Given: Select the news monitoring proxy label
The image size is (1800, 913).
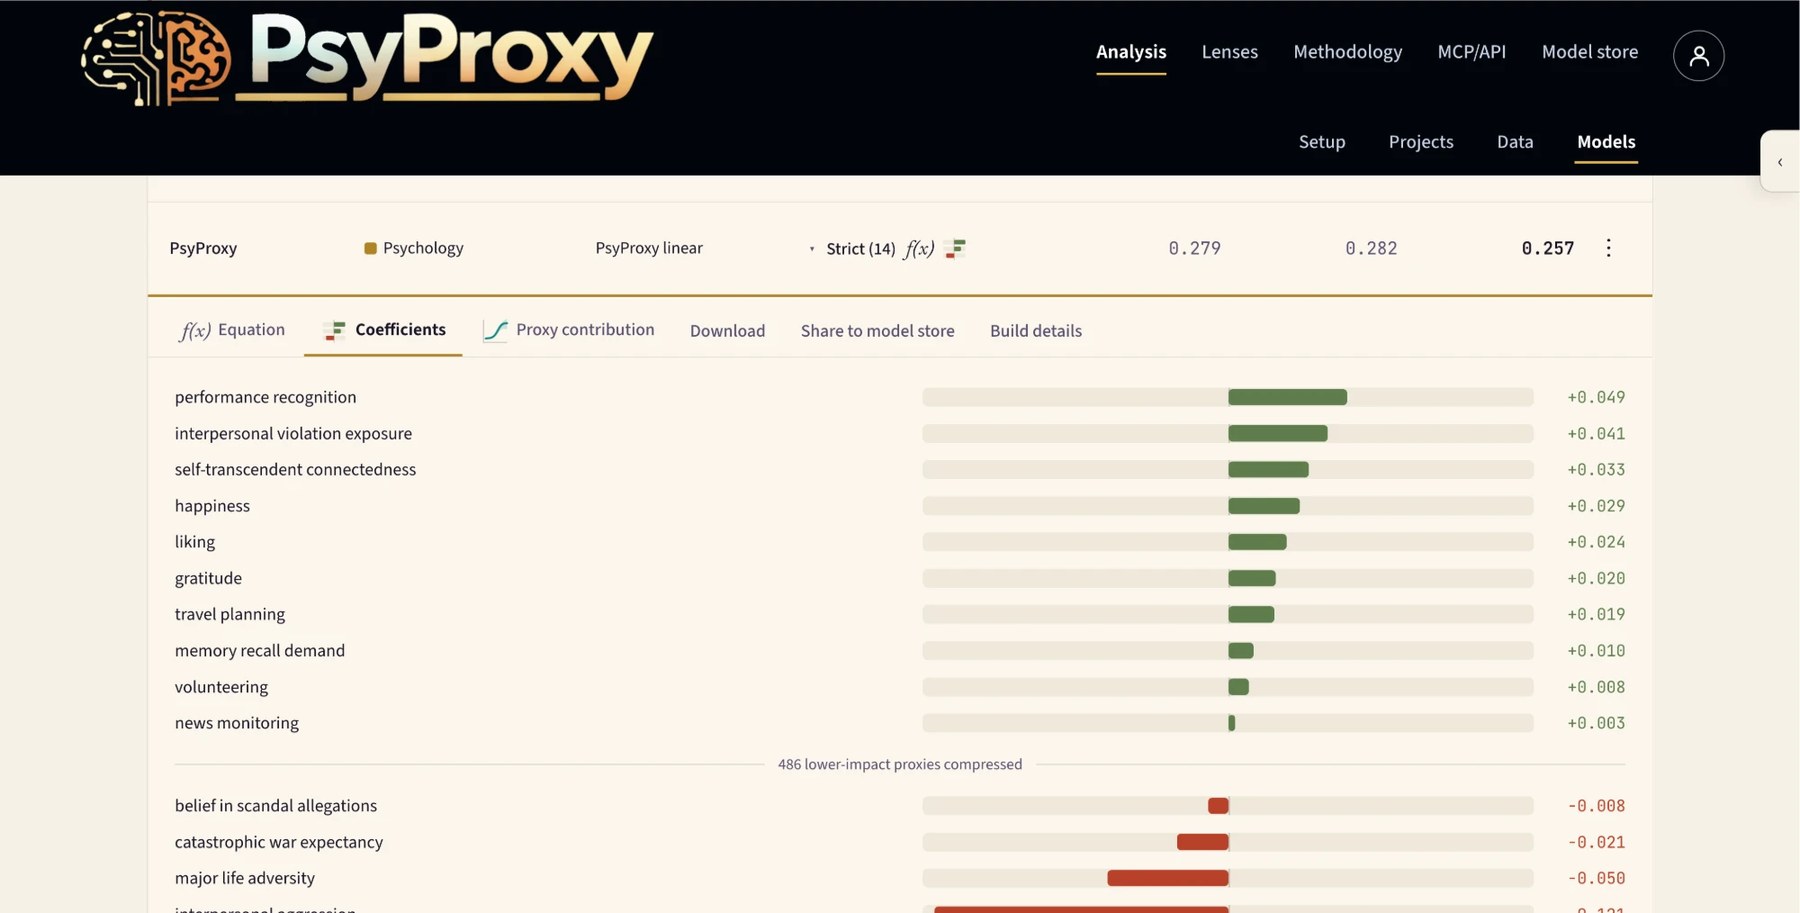Looking at the screenshot, I should [236, 723].
